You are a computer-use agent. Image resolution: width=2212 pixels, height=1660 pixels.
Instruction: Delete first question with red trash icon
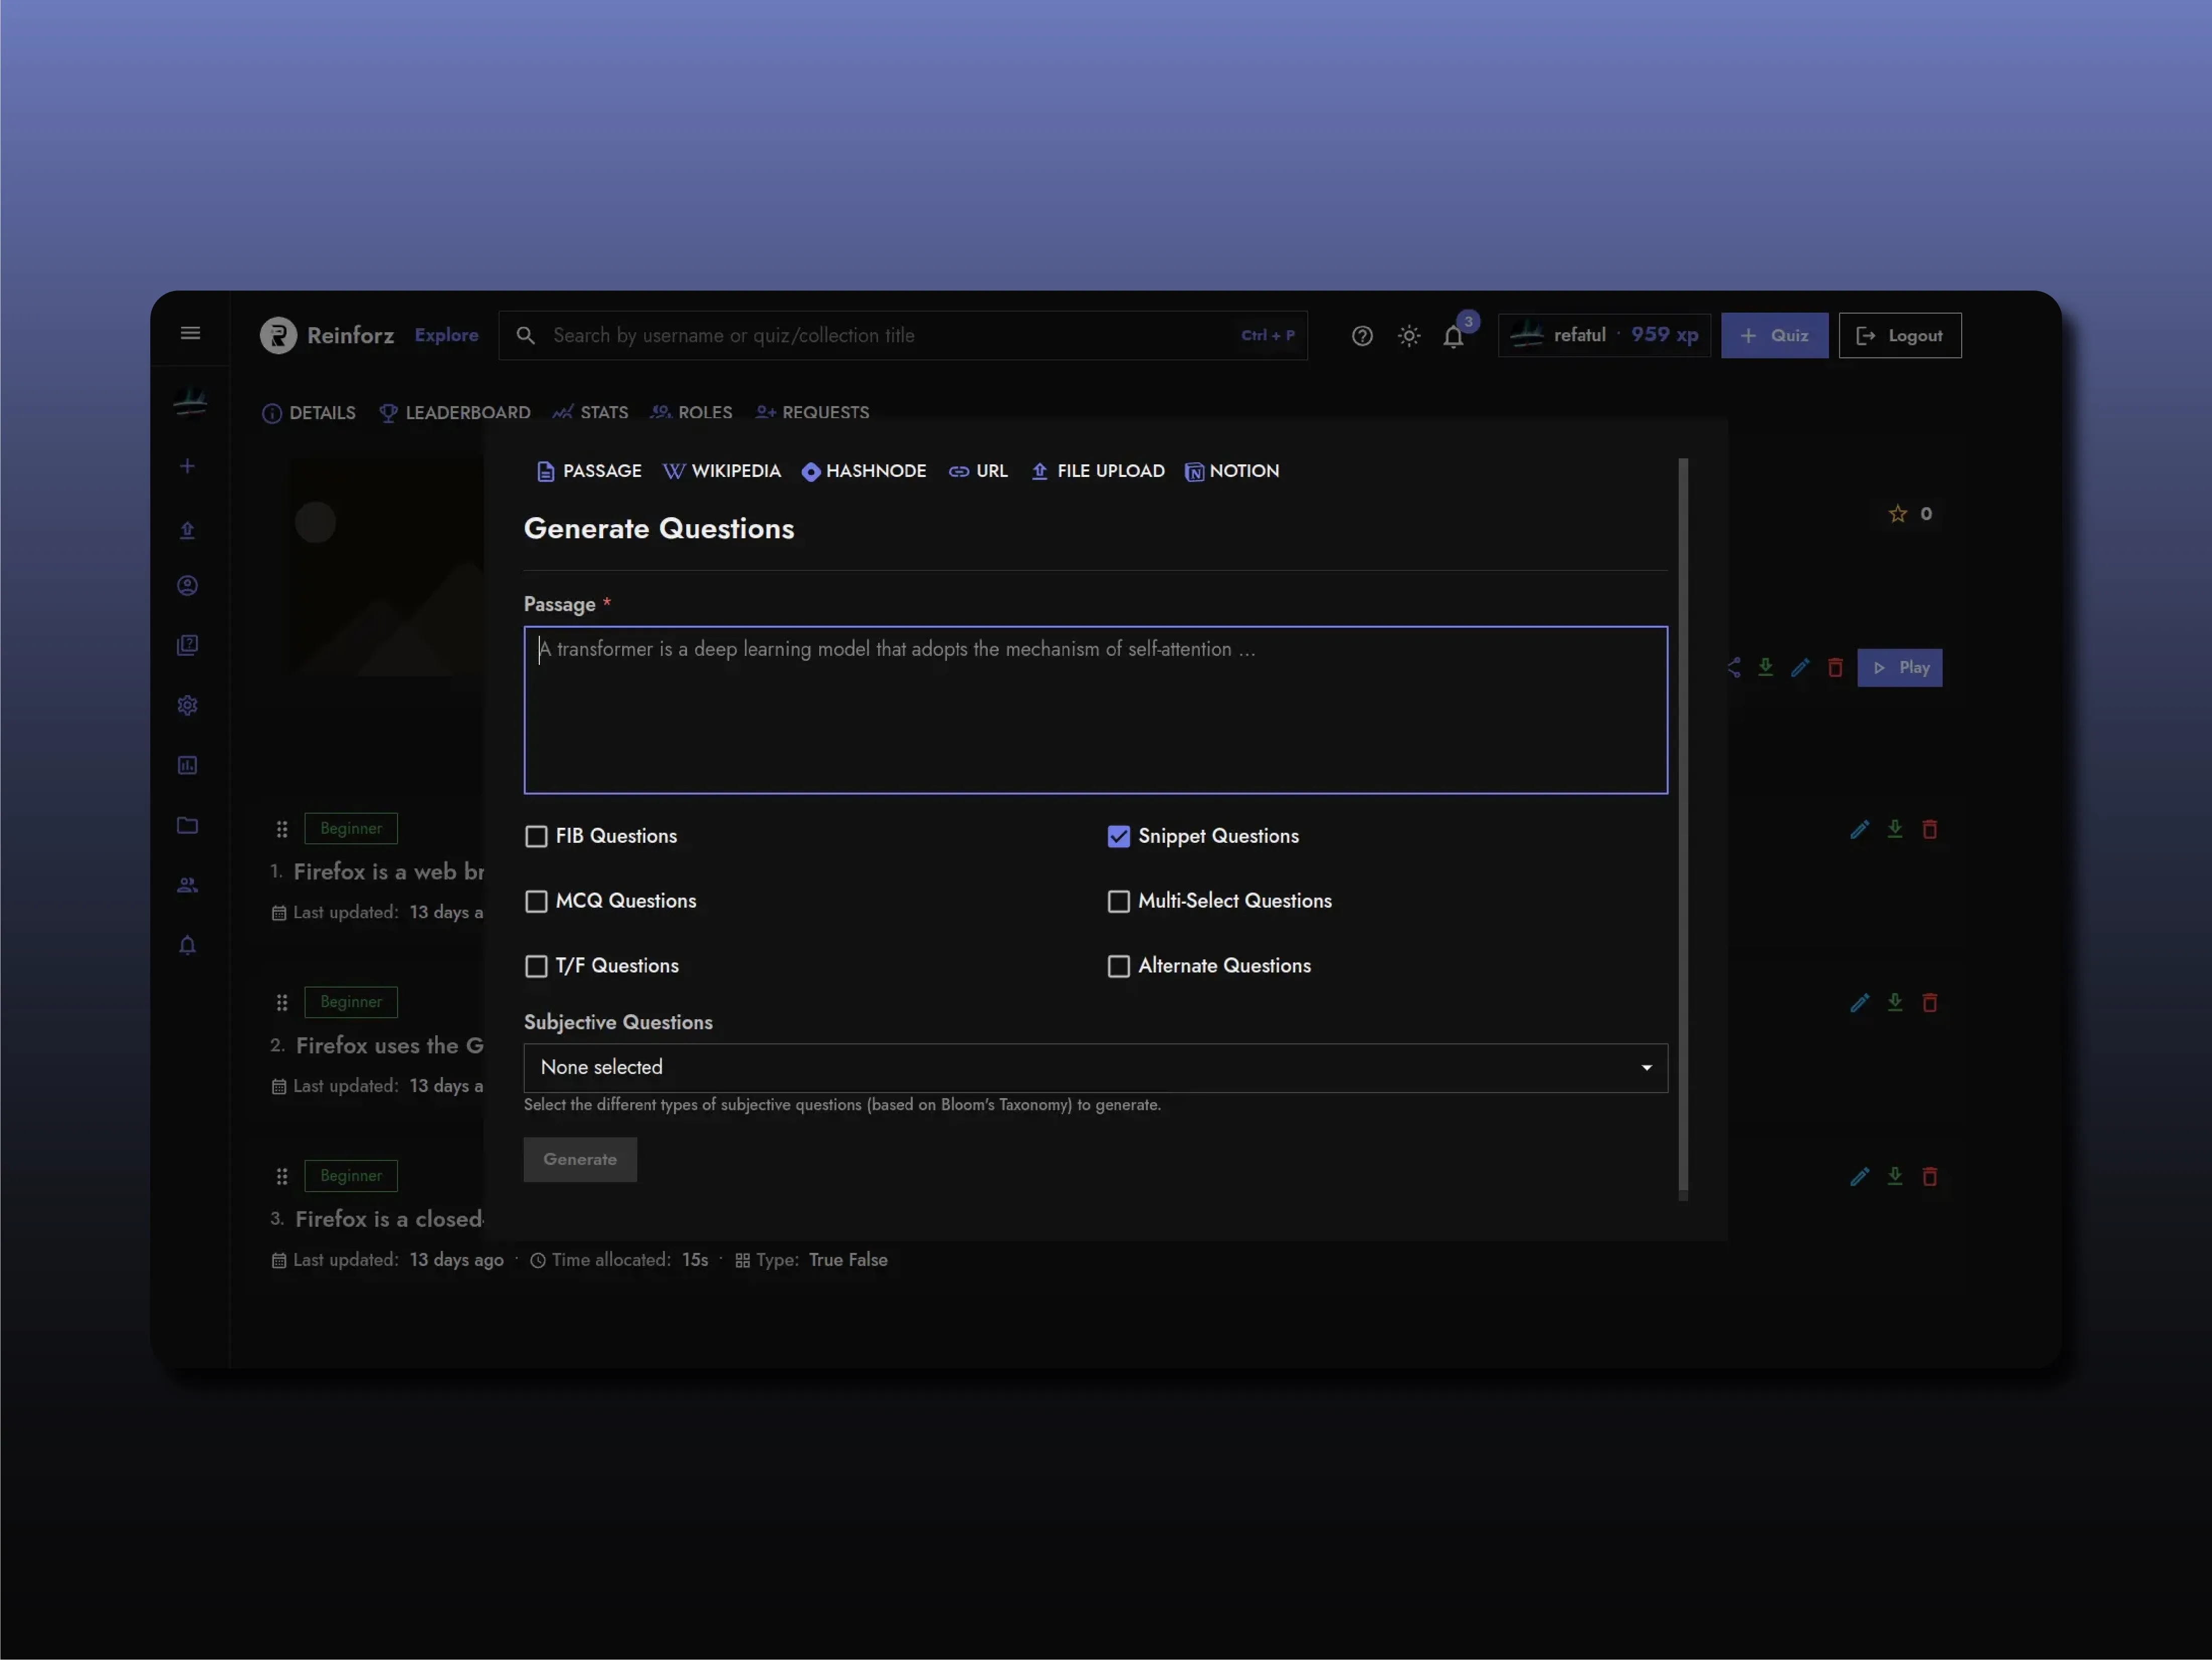[1929, 829]
